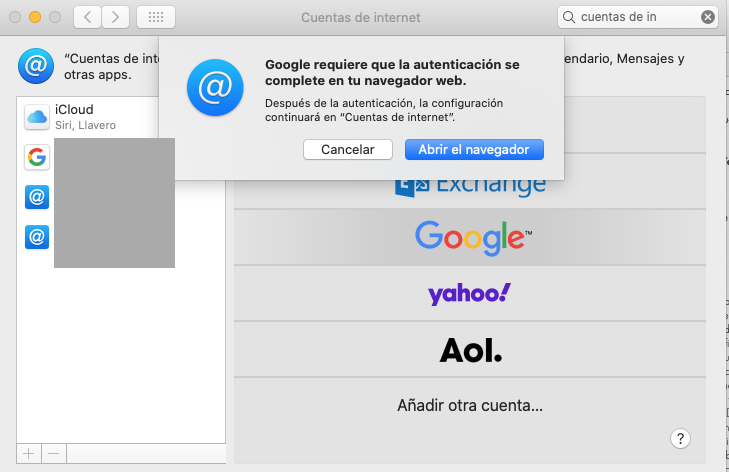729x472 pixels.
Task: Go back with the left arrow
Action: (x=87, y=17)
